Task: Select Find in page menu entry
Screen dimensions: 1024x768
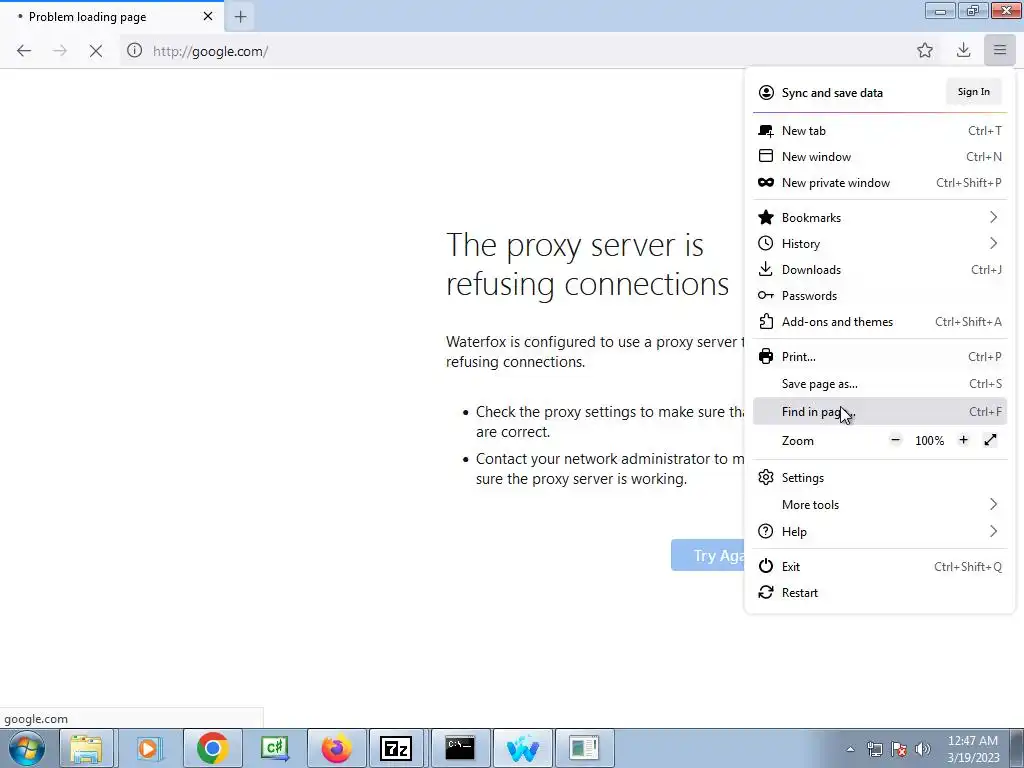Action: point(880,411)
